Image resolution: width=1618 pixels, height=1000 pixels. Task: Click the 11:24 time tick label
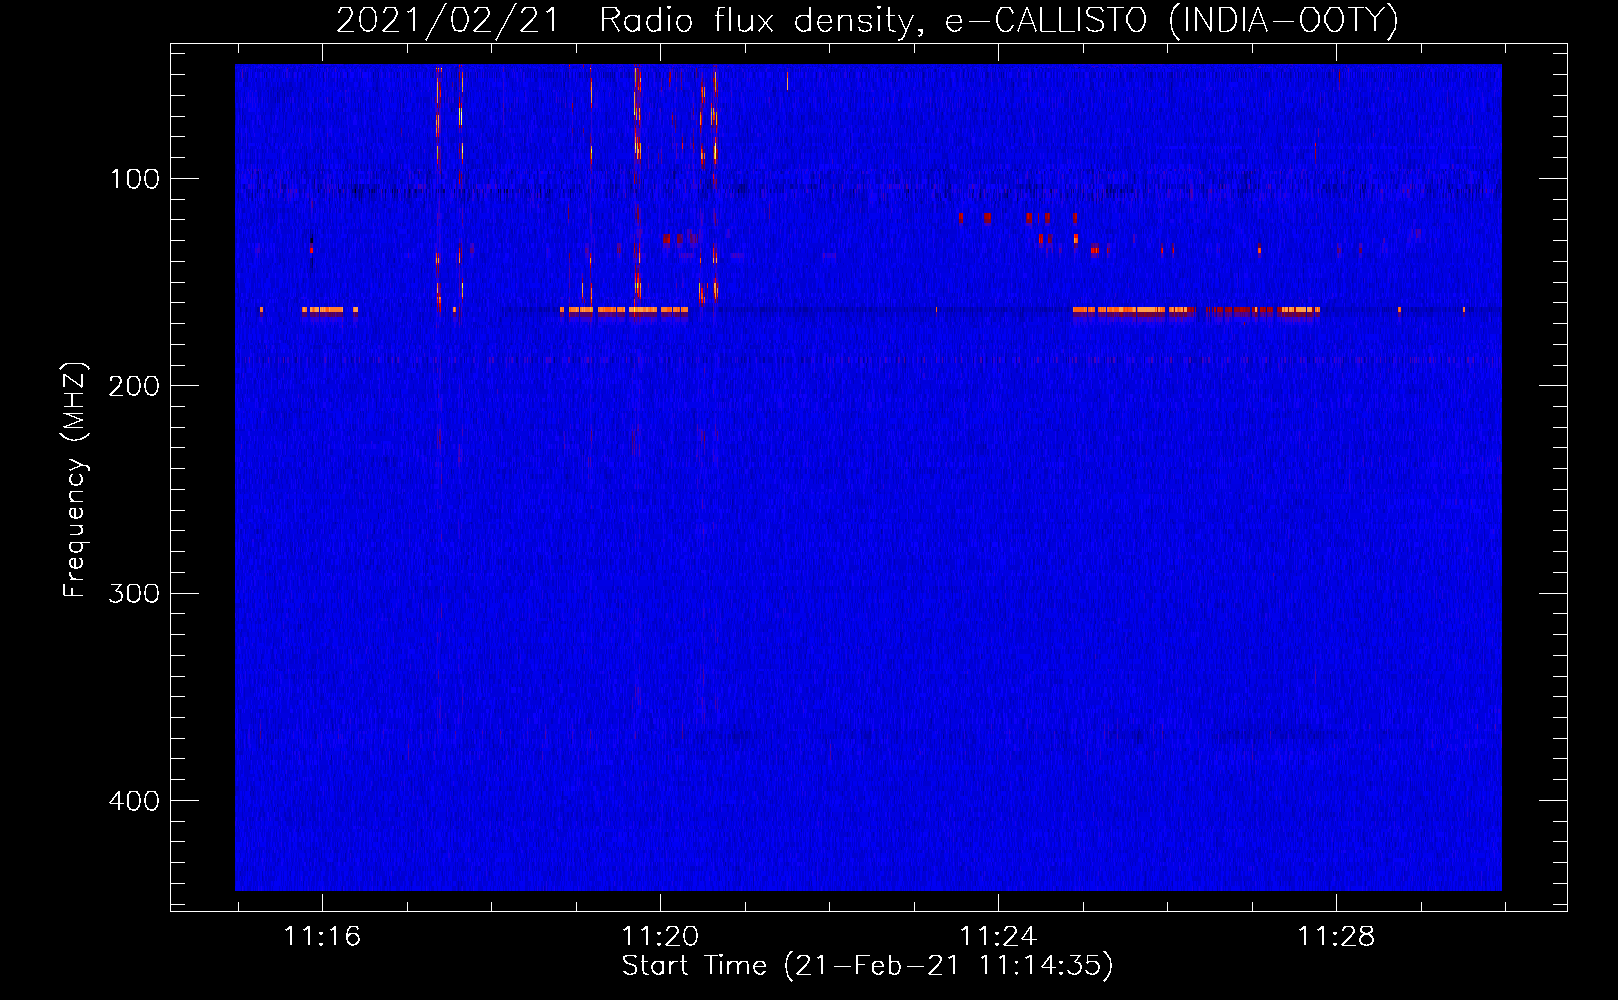(x=998, y=937)
